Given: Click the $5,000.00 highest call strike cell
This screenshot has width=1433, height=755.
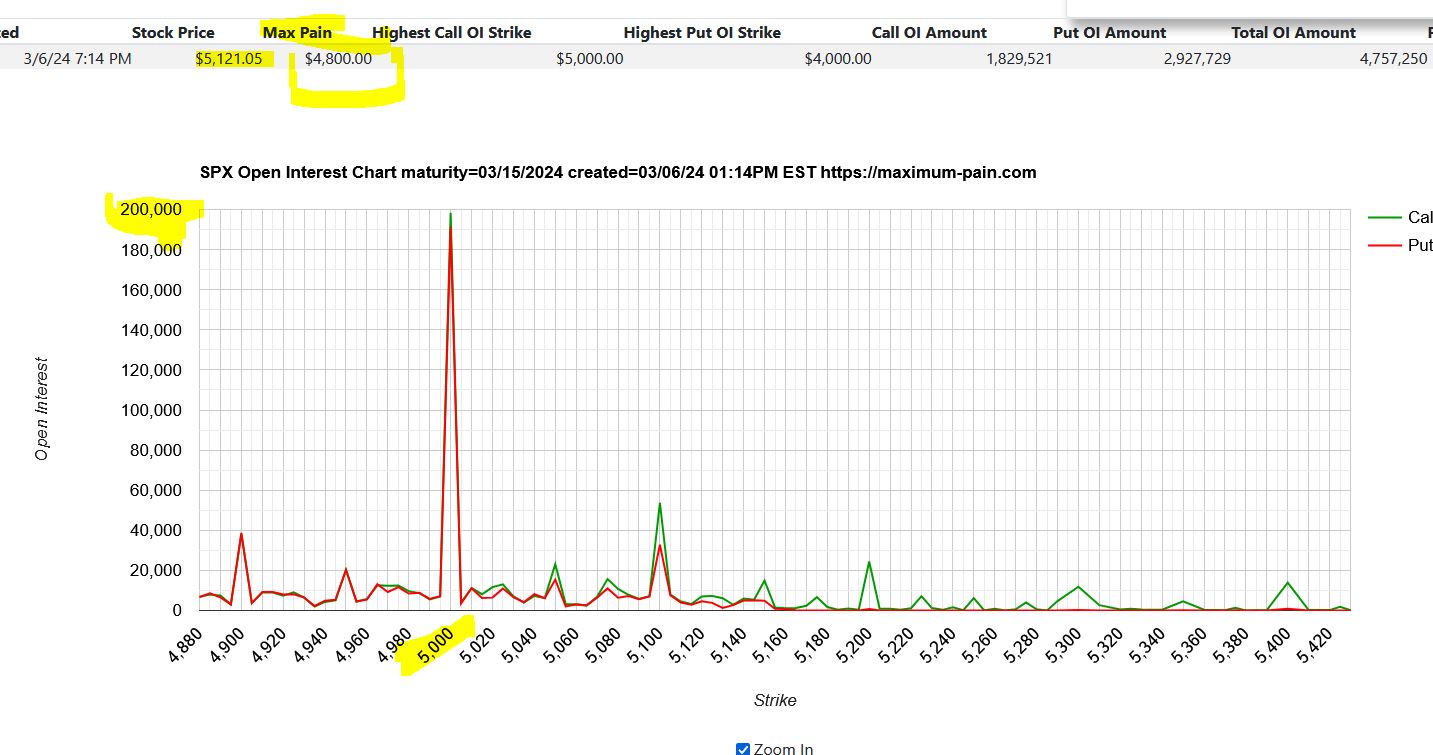Looking at the screenshot, I should click(x=590, y=58).
